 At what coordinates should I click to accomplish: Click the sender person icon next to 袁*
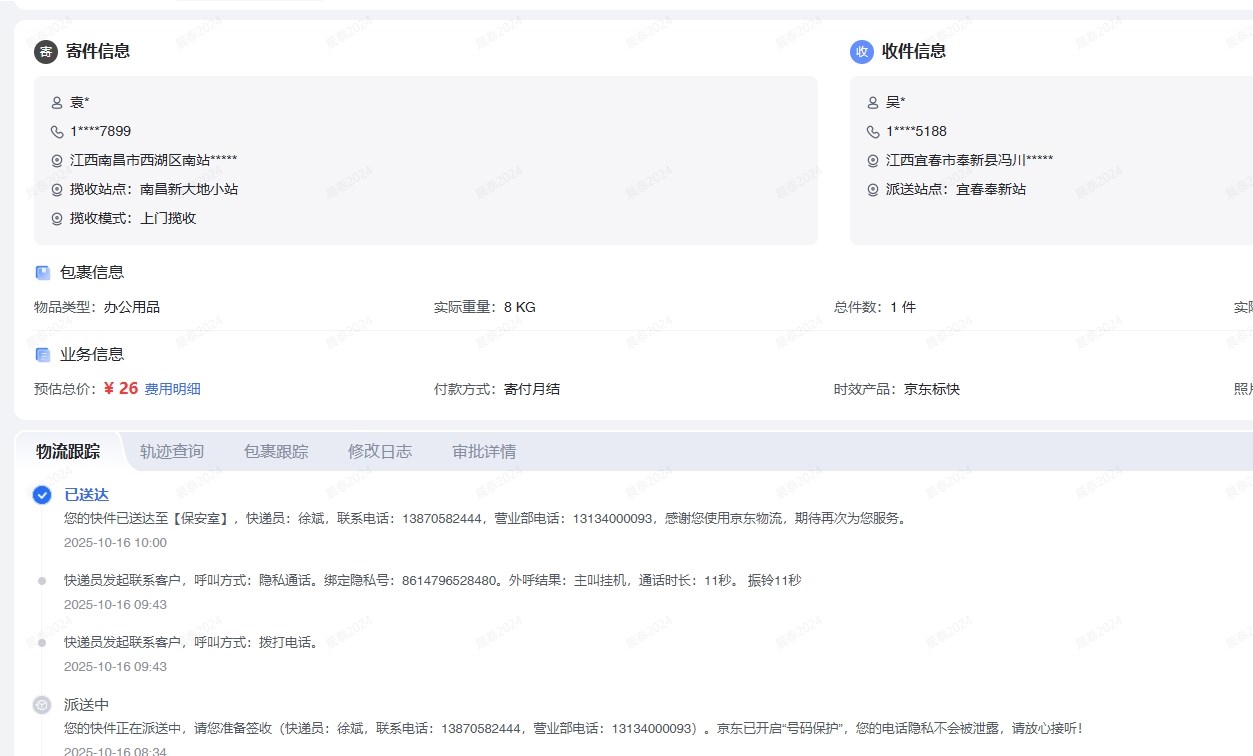(x=57, y=102)
